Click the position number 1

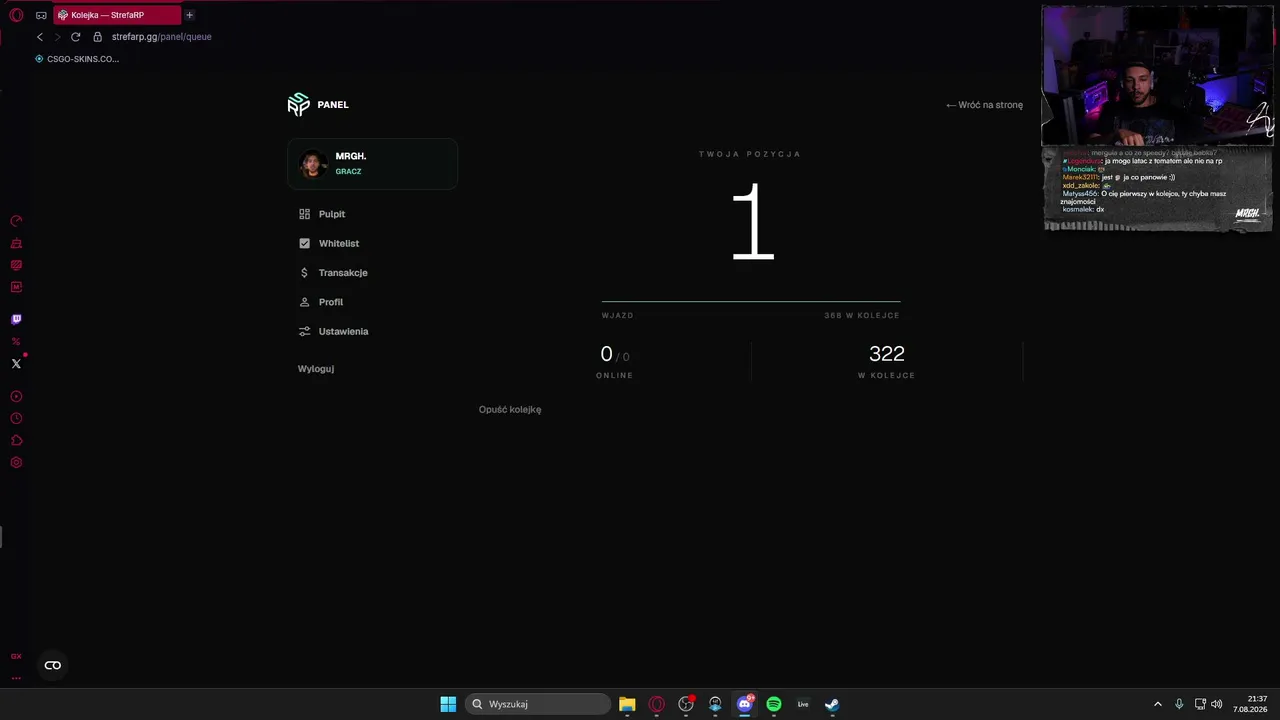tap(753, 222)
